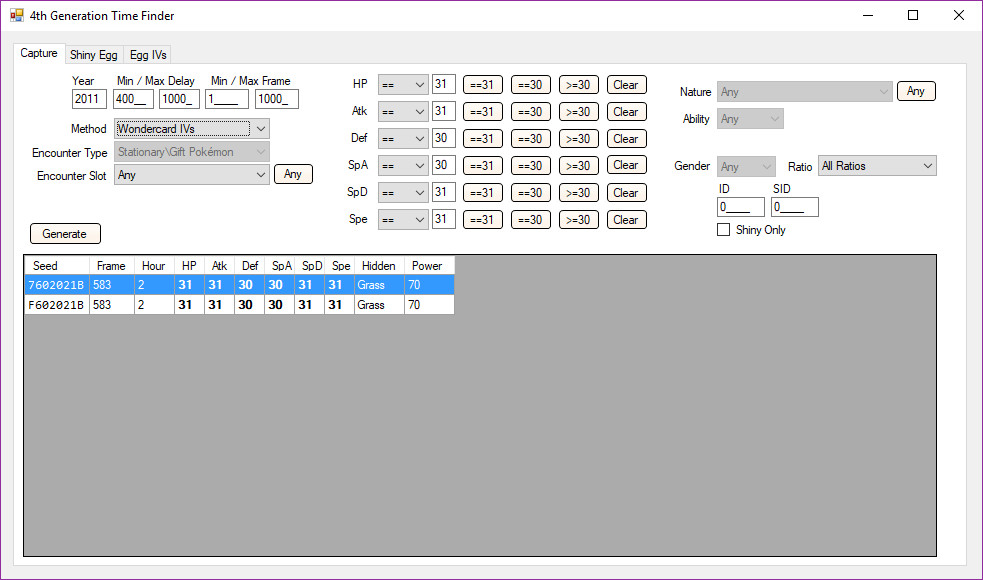This screenshot has height=580, width=983.
Task: Sort by the Hour column header
Action: [154, 266]
